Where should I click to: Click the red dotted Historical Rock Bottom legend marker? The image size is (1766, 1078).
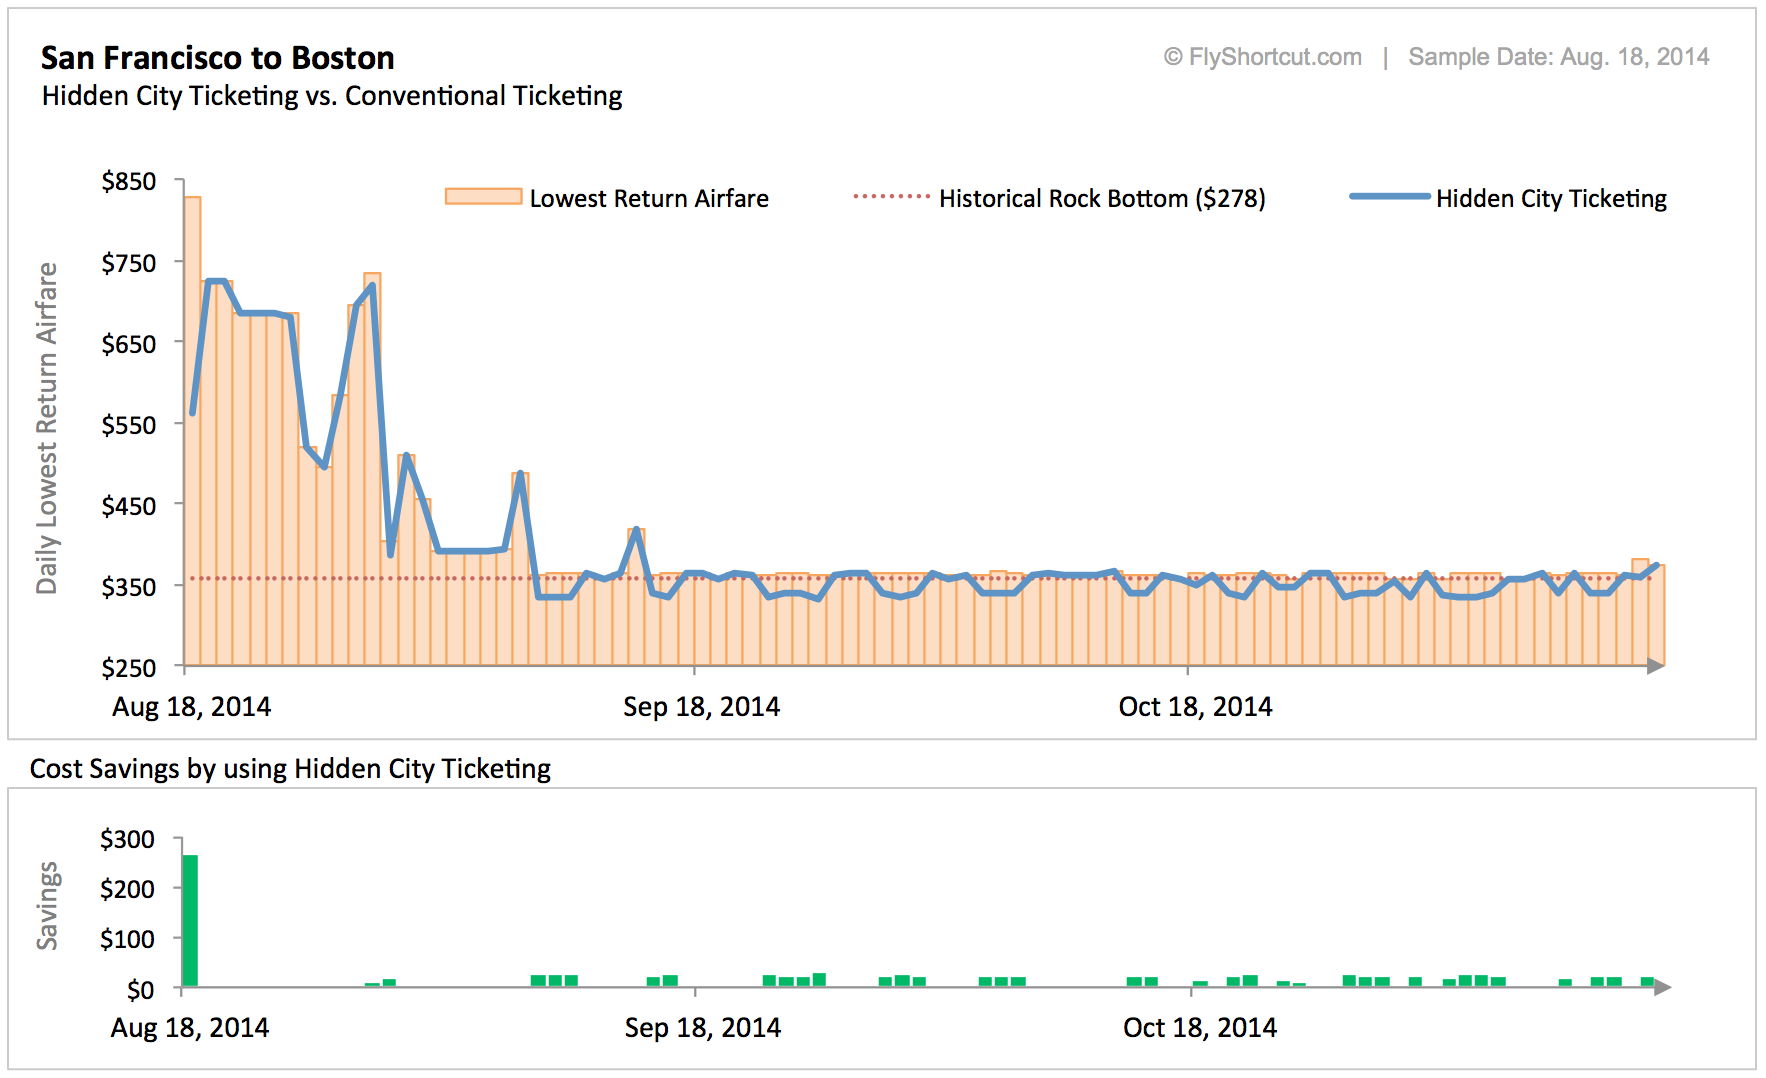[891, 196]
